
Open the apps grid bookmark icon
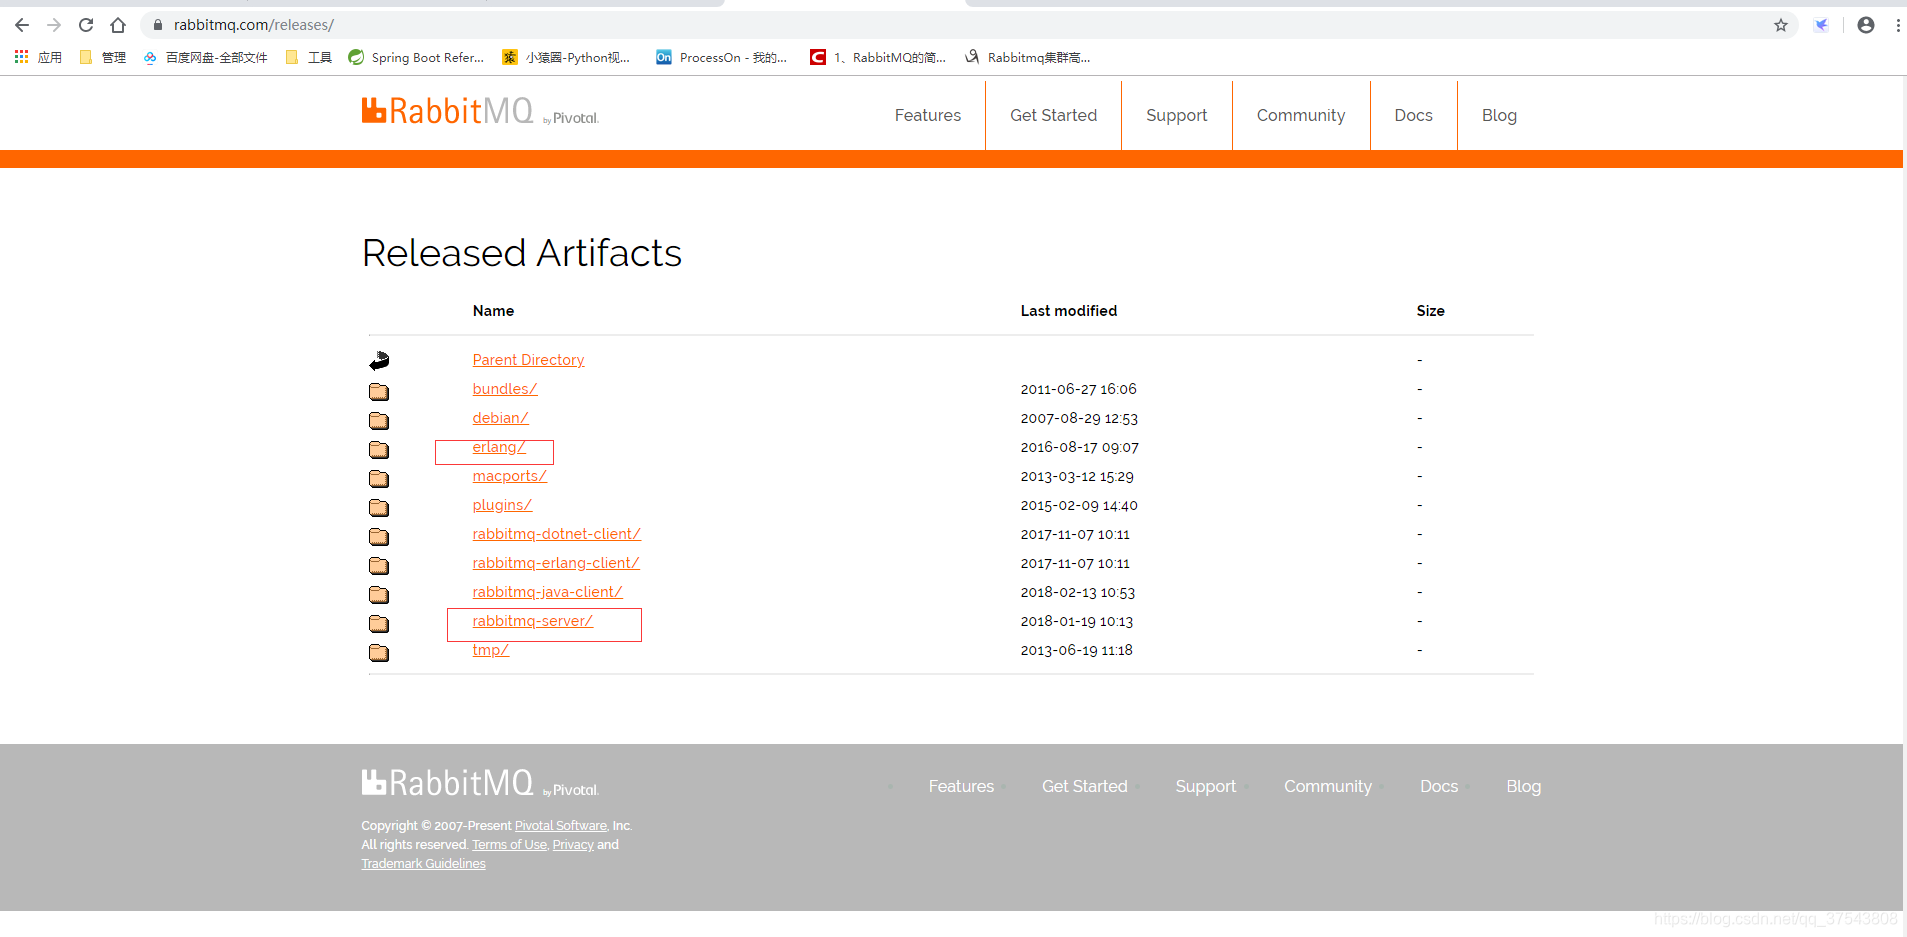(x=21, y=57)
